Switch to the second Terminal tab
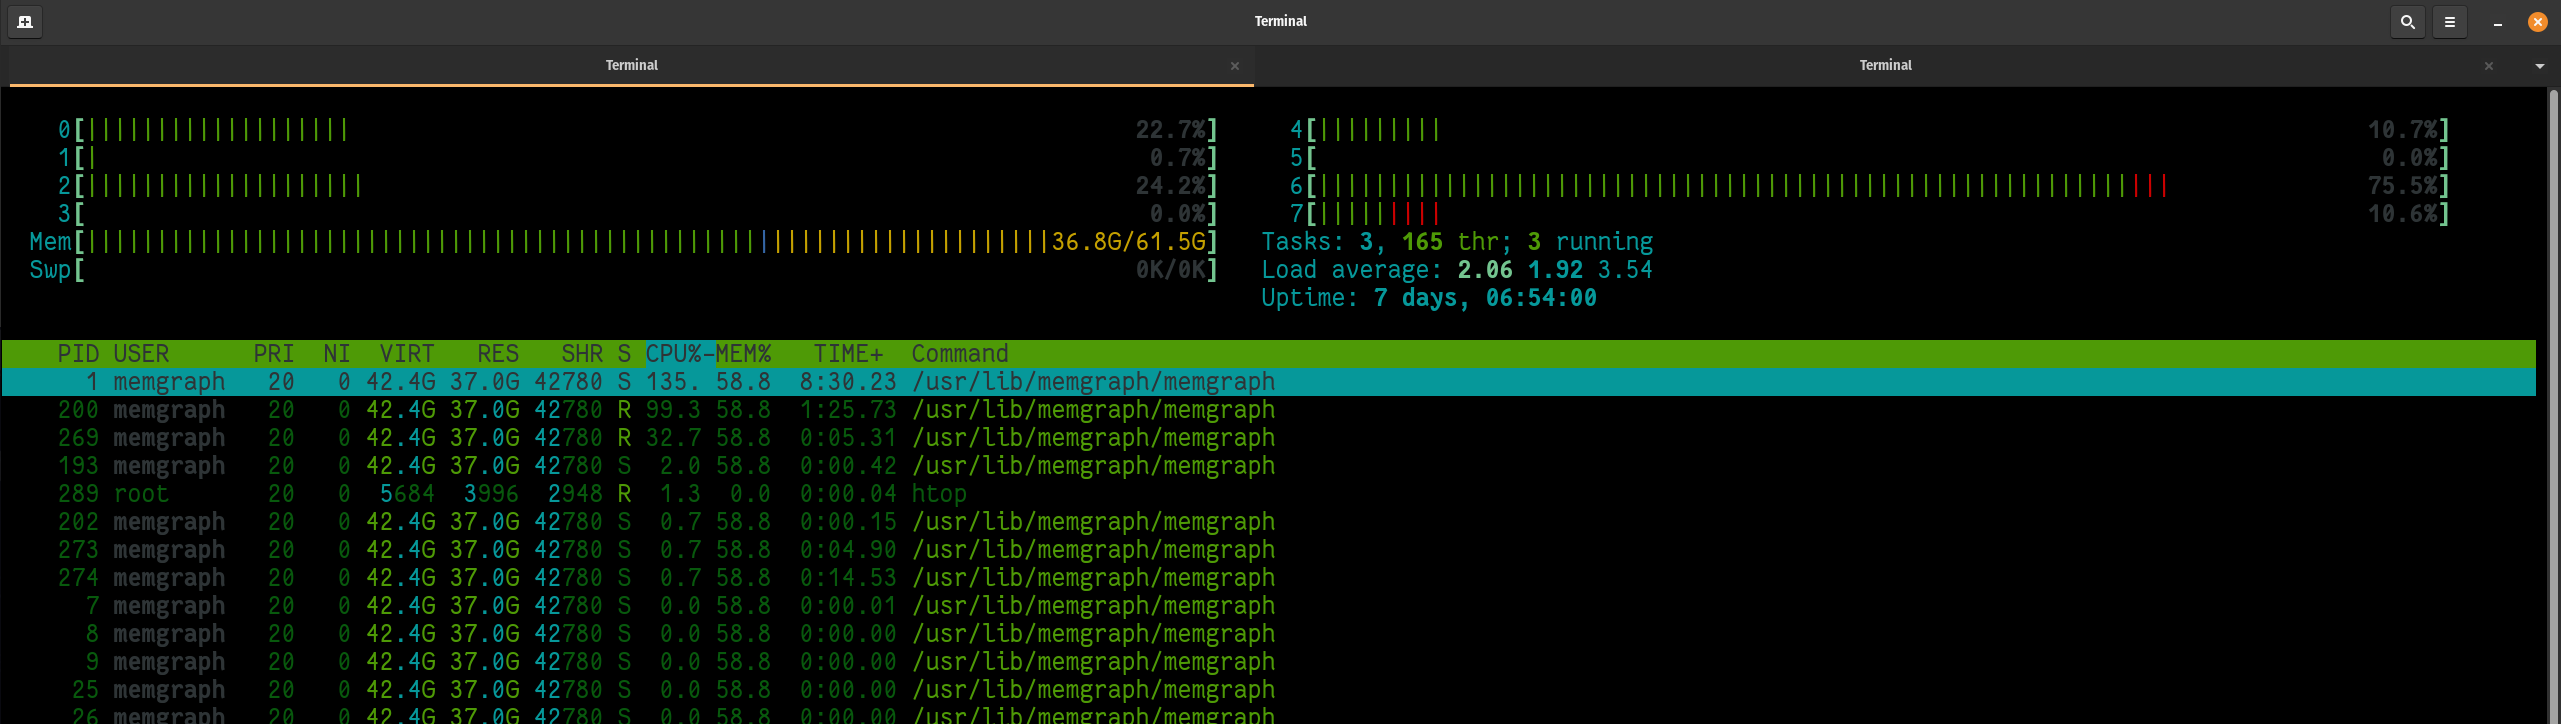This screenshot has width=2561, height=724. point(1886,66)
